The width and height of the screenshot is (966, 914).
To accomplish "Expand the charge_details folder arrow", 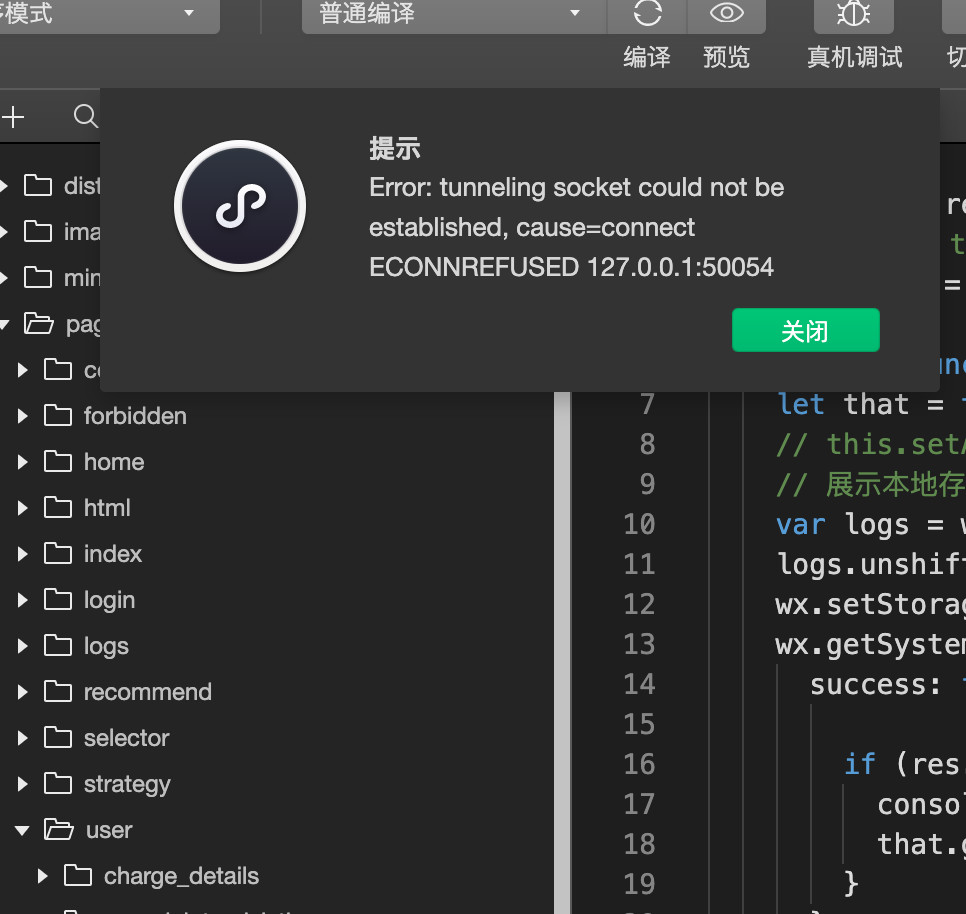I will pyautogui.click(x=43, y=876).
